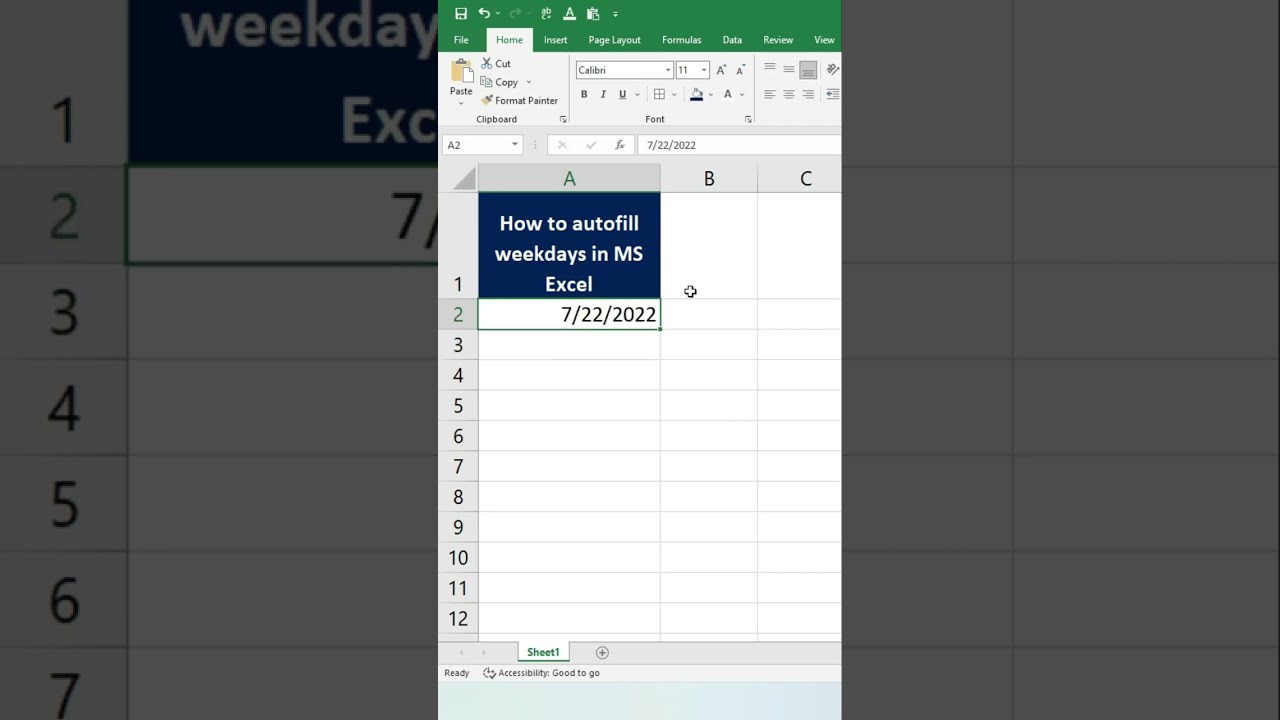Viewport: 1280px width, 720px height.
Task: Open the underline style dropdown
Action: (x=635, y=95)
